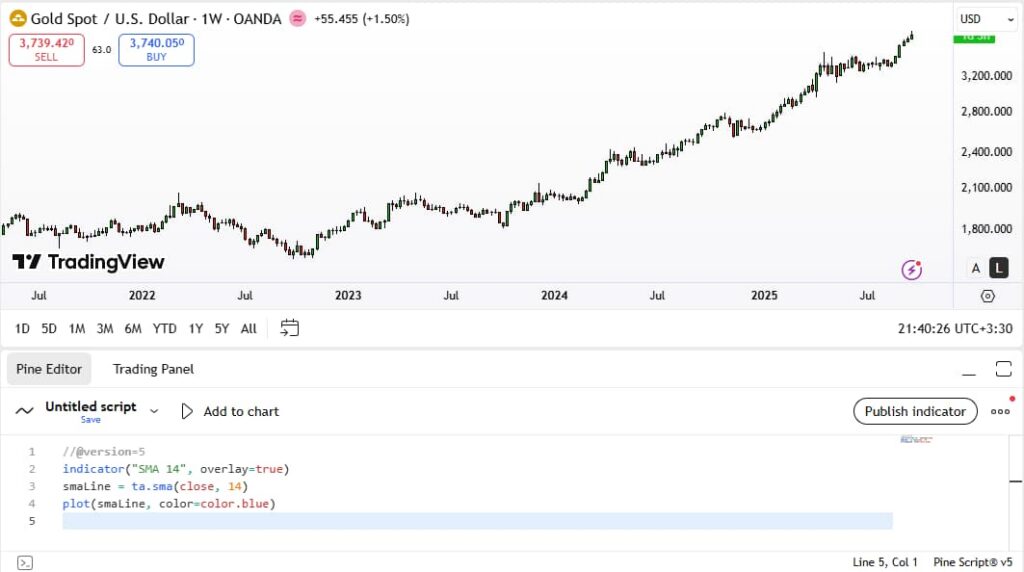This screenshot has width=1024, height=572.
Task: Expand the Untitled script dropdown arrow
Action: 154,410
